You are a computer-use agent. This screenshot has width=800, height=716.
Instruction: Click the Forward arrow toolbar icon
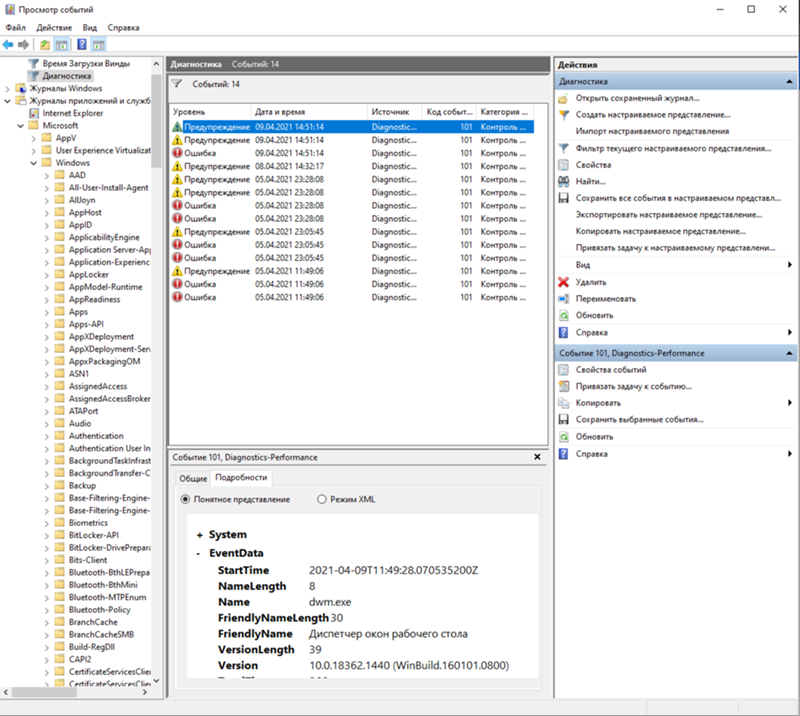click(23, 45)
